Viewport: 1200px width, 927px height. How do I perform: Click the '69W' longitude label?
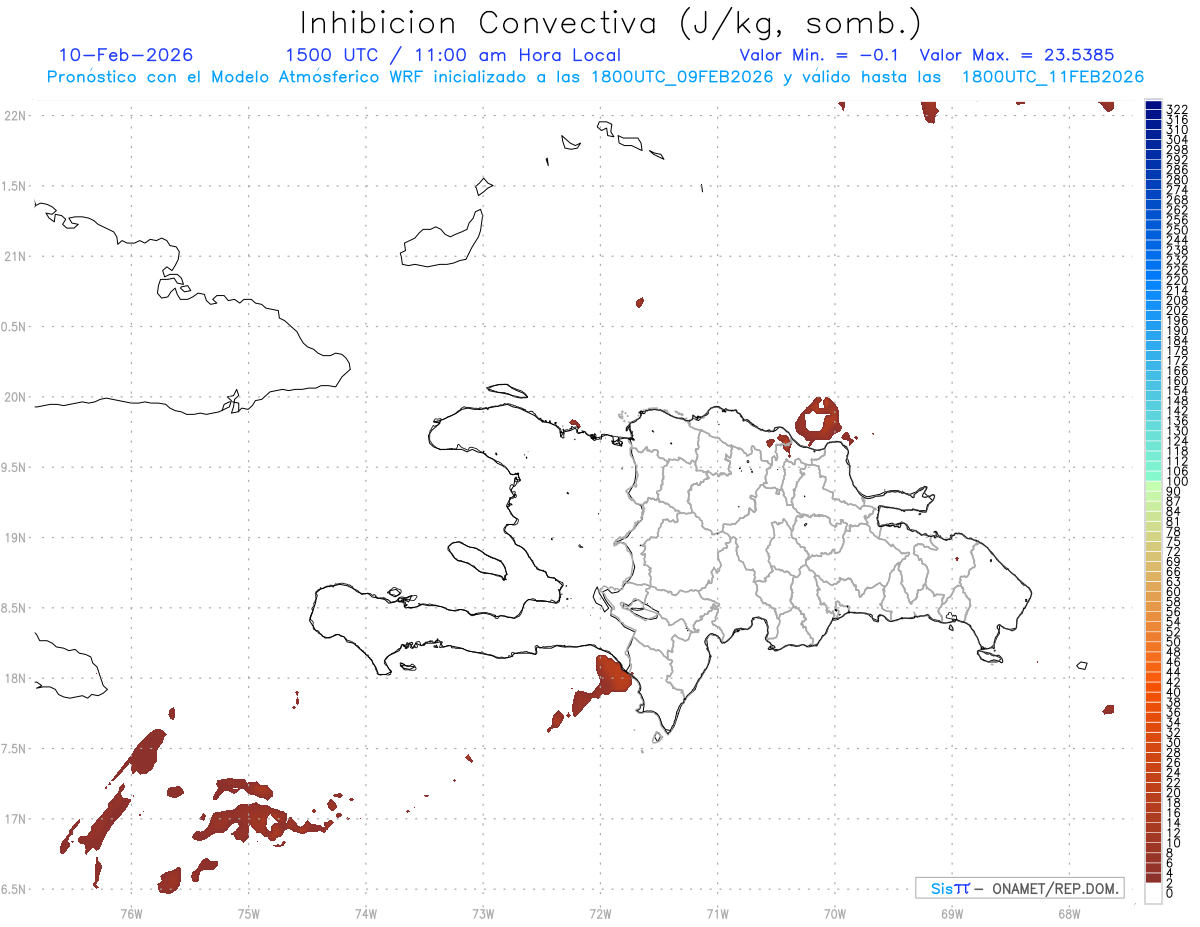952,912
